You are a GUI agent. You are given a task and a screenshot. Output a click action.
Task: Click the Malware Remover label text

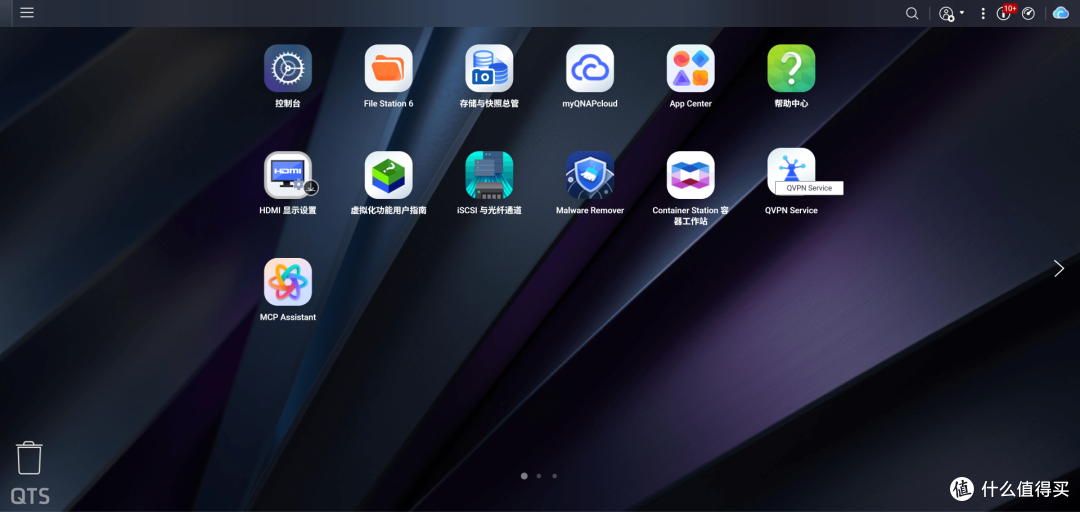pos(590,210)
